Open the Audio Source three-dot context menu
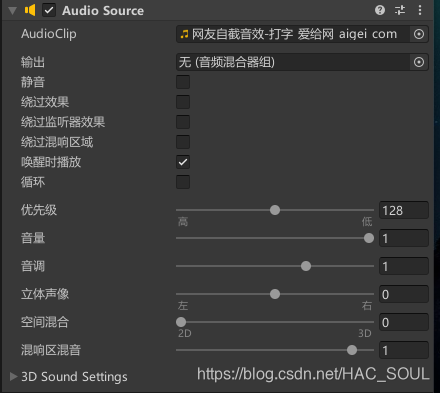This screenshot has width=440, height=393. click(420, 10)
